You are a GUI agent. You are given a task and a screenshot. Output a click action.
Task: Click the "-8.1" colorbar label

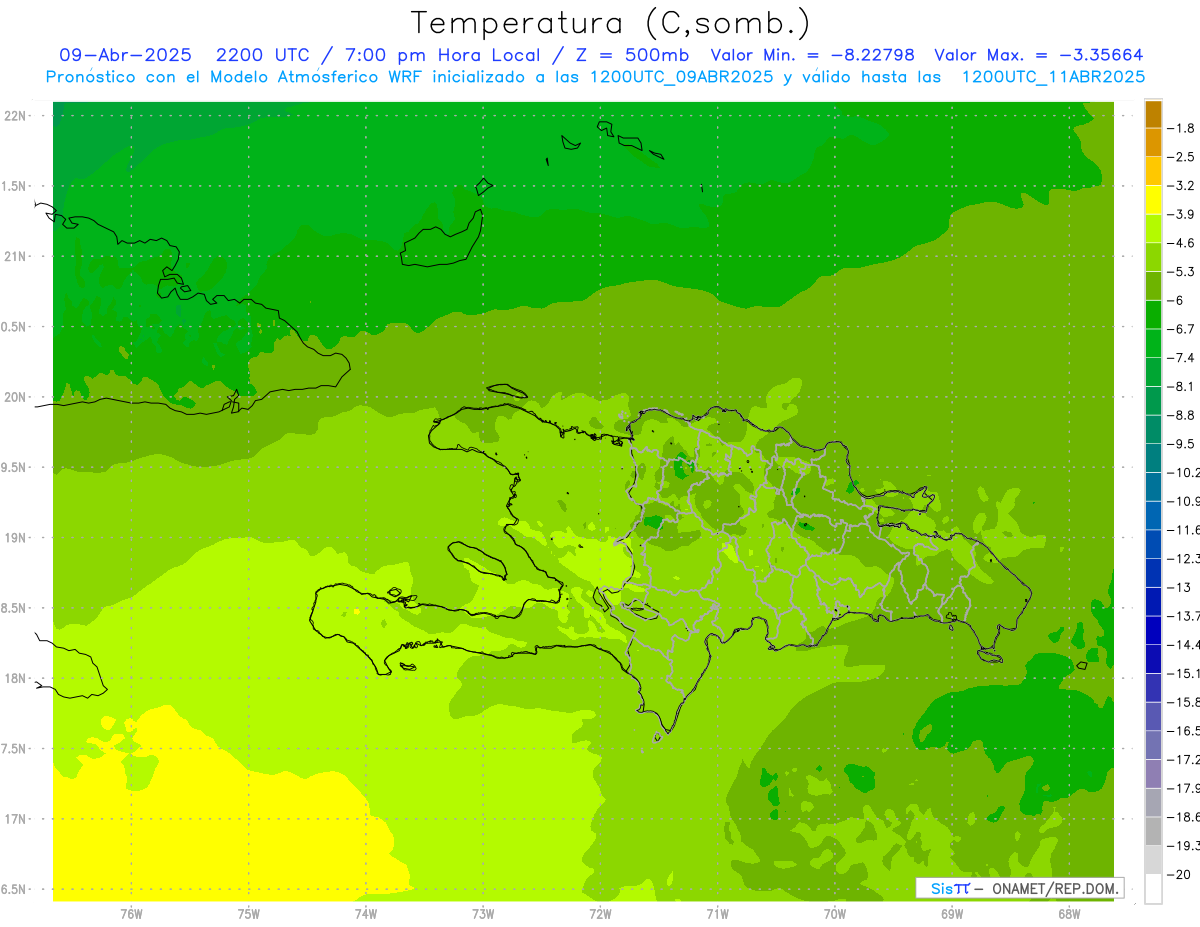click(1181, 386)
